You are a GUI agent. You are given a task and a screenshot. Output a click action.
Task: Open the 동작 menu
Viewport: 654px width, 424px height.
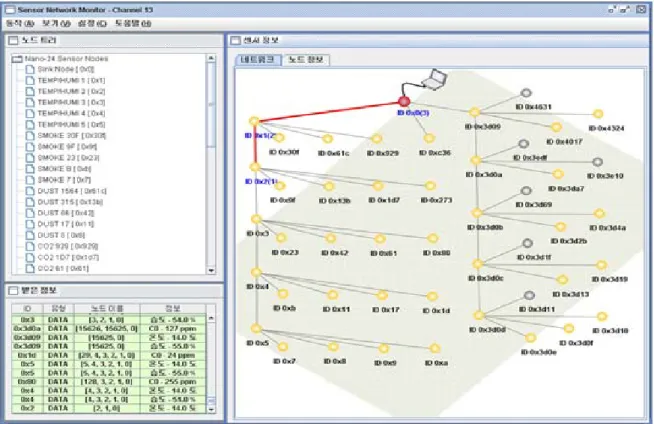[x=20, y=24]
